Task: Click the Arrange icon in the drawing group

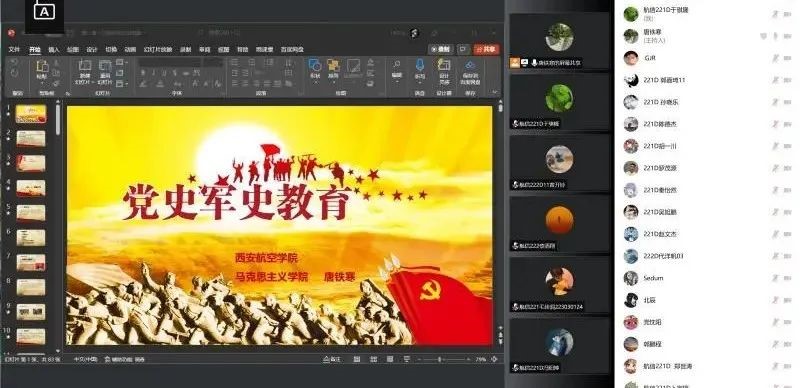Action: (333, 65)
